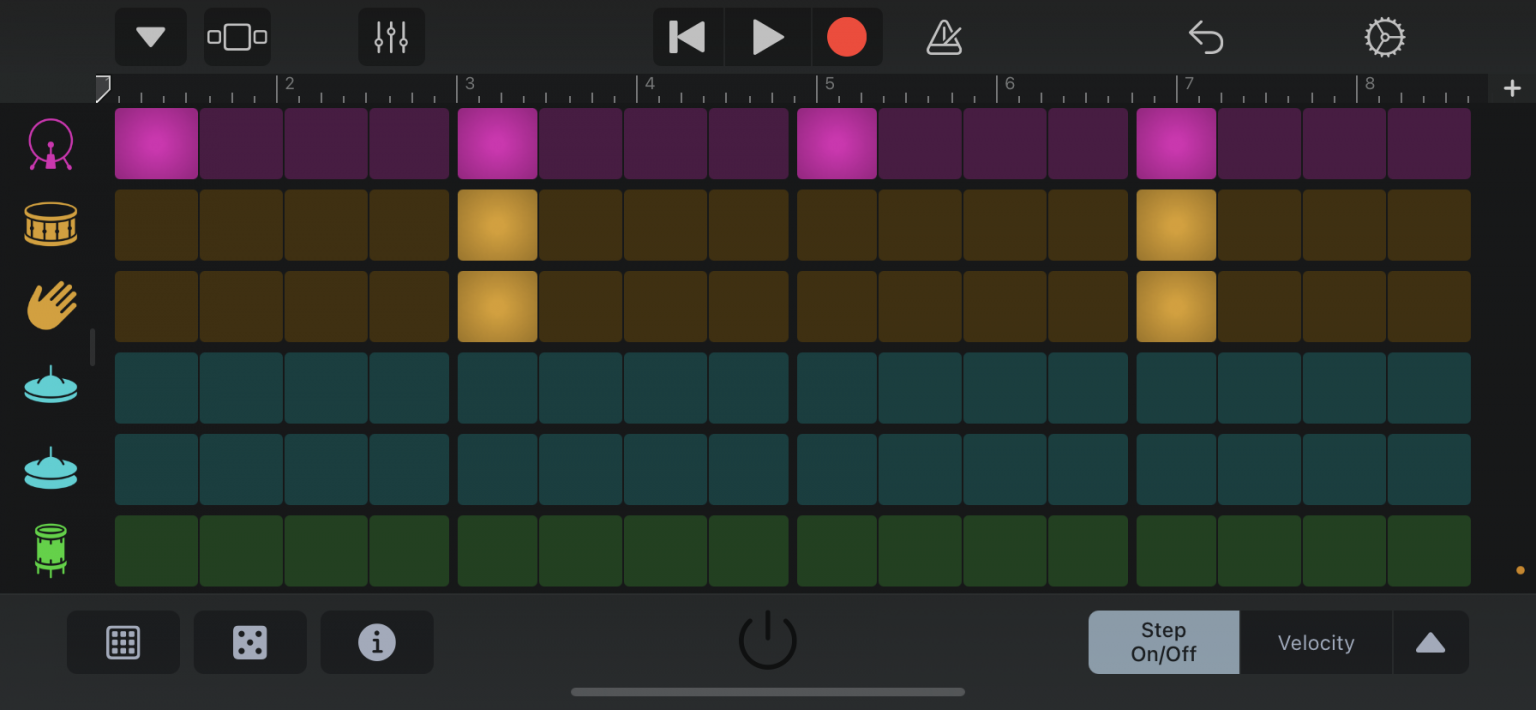Open the track mixer controls
The width and height of the screenshot is (1536, 710).
click(390, 37)
